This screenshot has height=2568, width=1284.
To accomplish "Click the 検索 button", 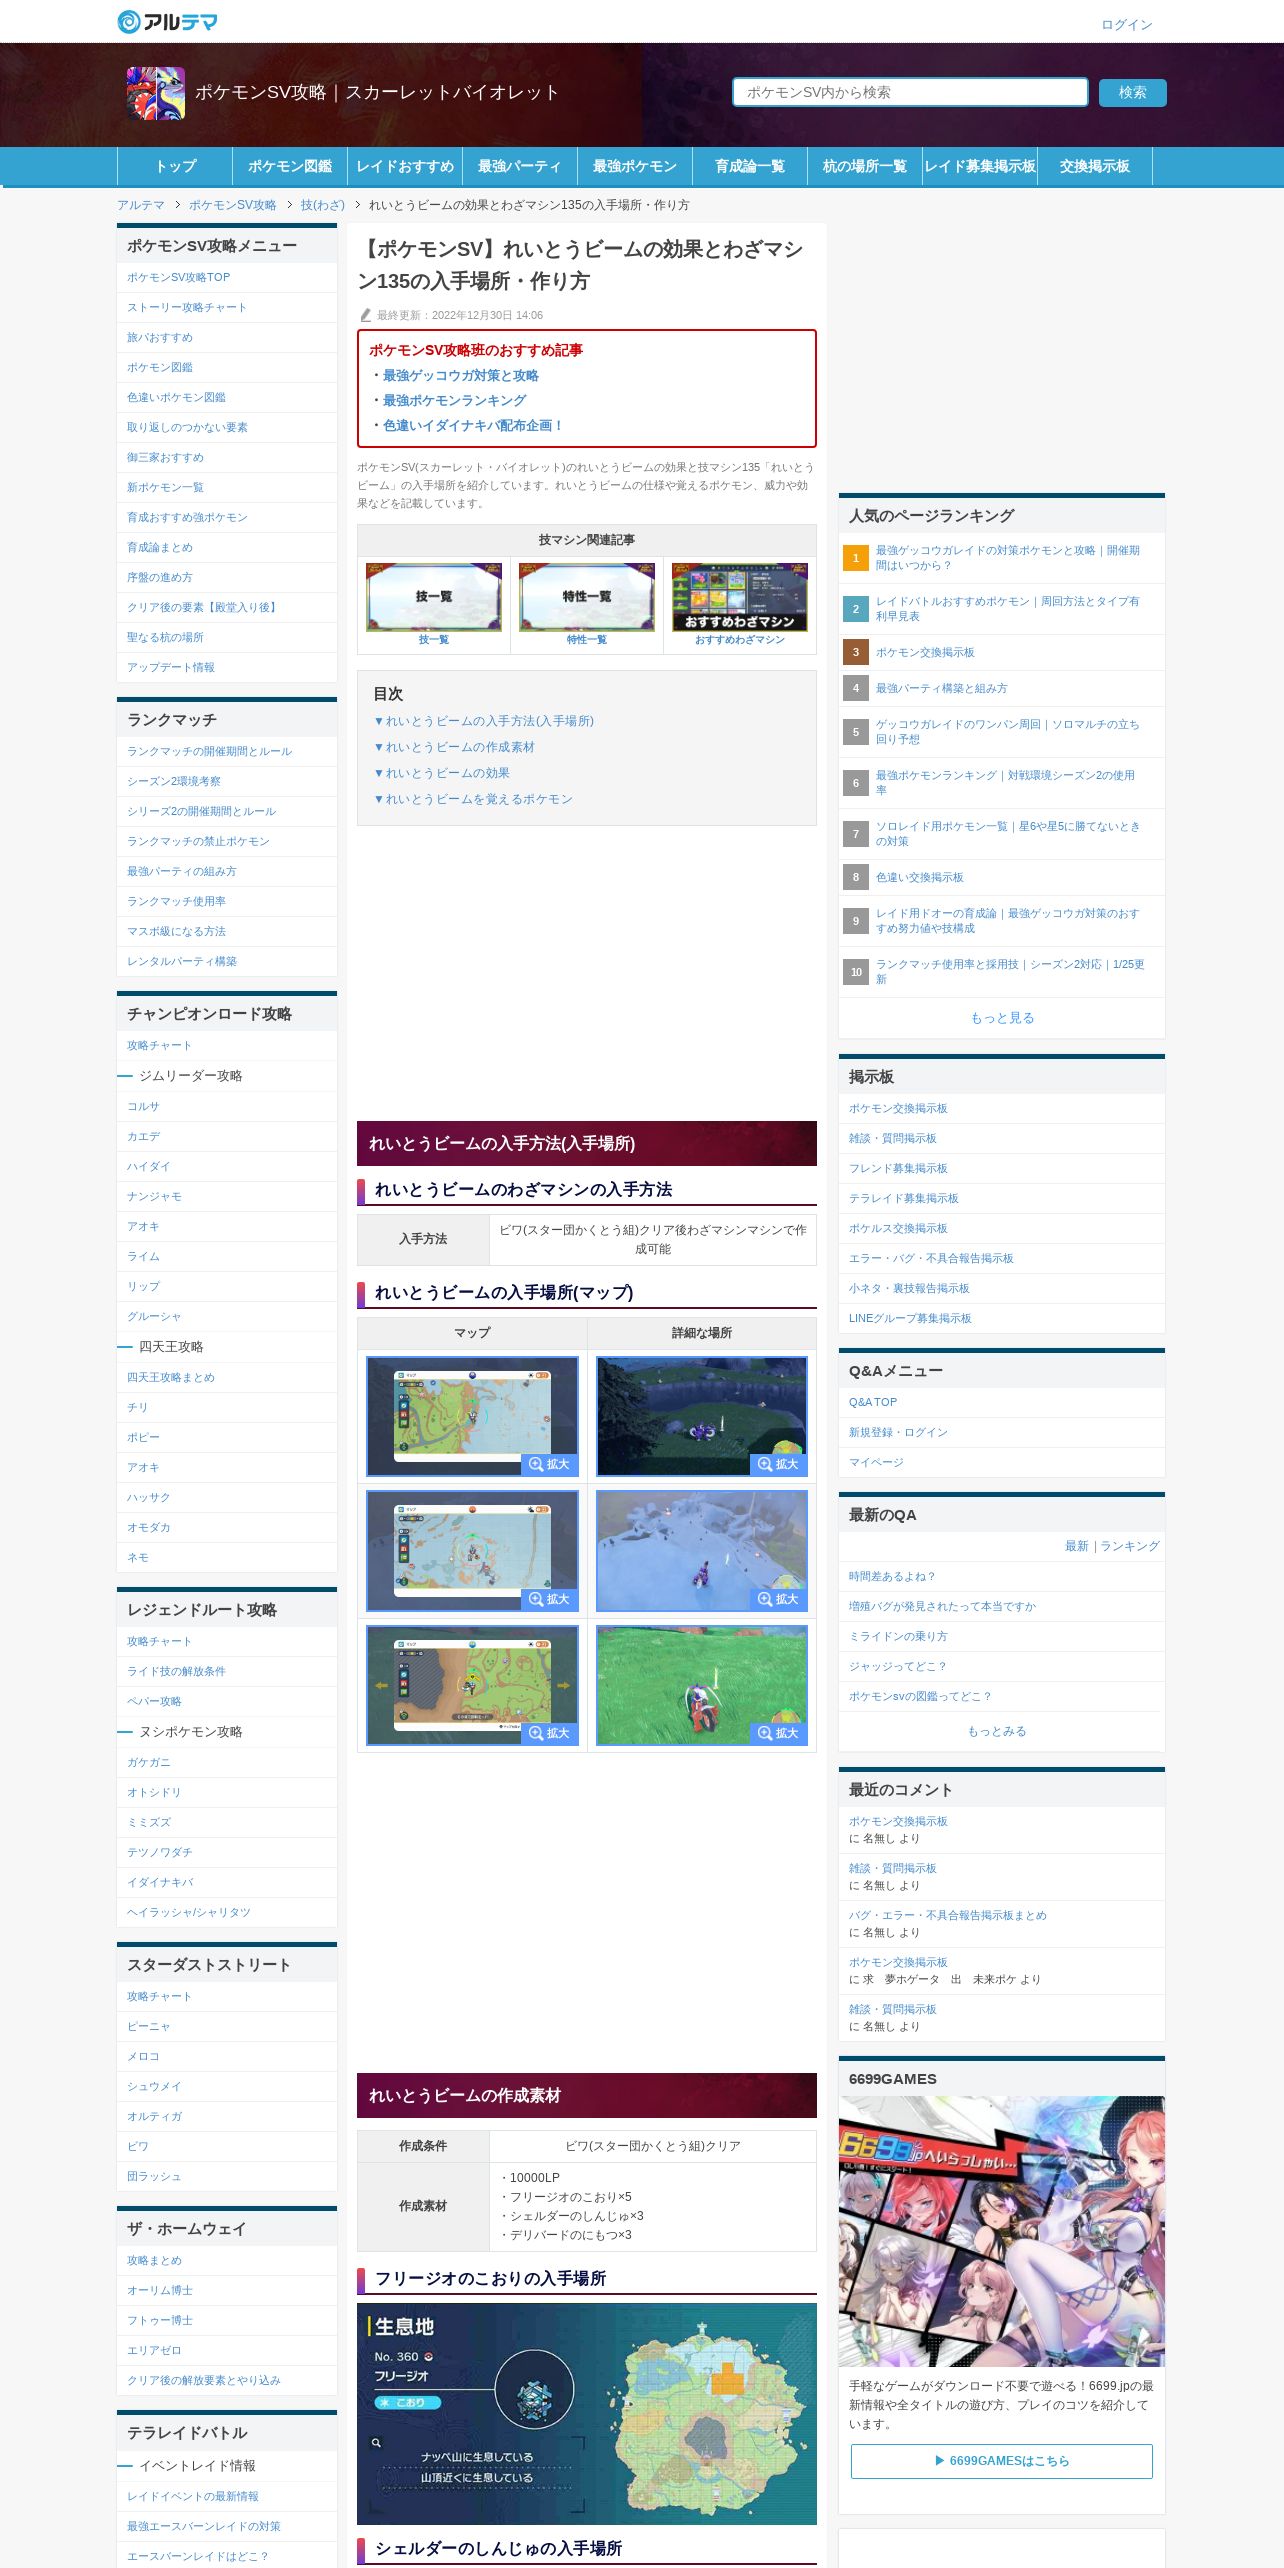I will [1133, 92].
